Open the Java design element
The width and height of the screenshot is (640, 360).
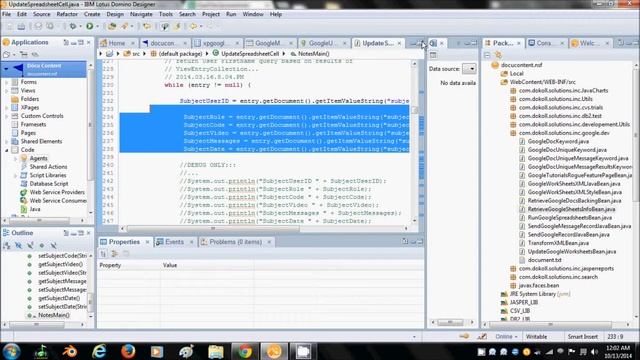[x=35, y=209]
